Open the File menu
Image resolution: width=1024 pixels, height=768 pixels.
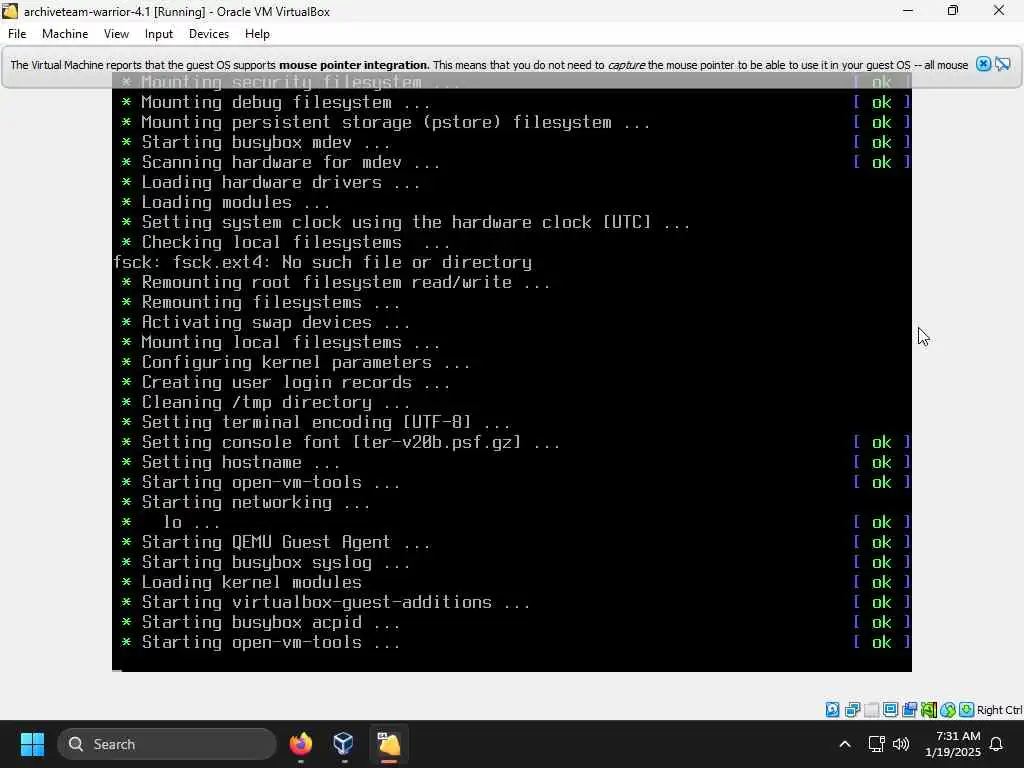point(17,34)
